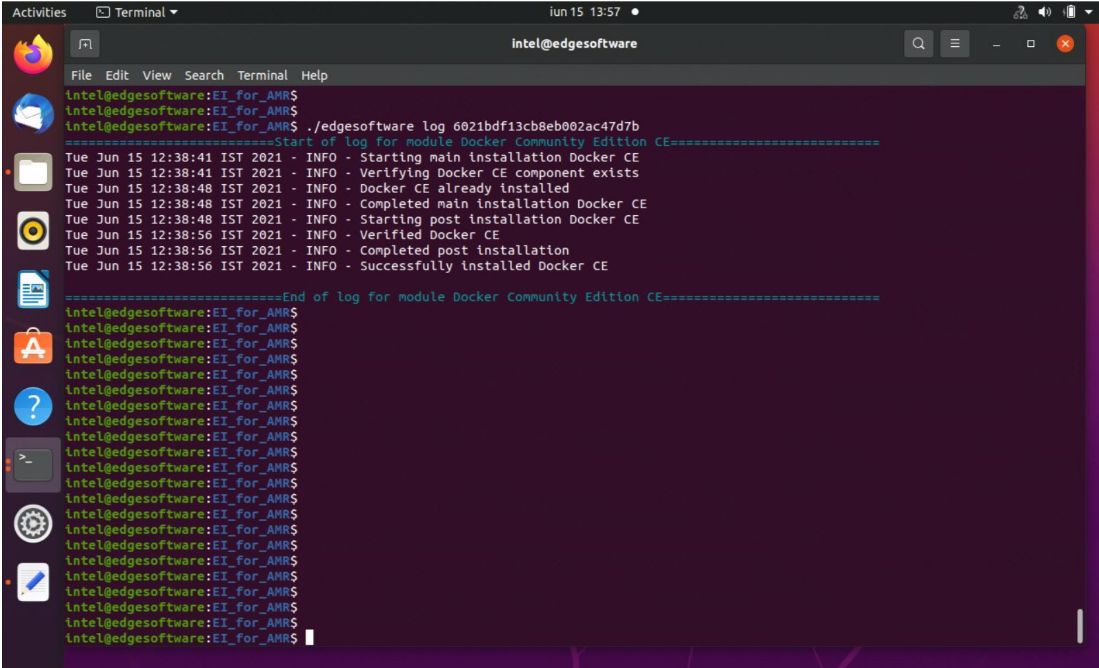
Task: Open the Search menu
Action: point(204,75)
